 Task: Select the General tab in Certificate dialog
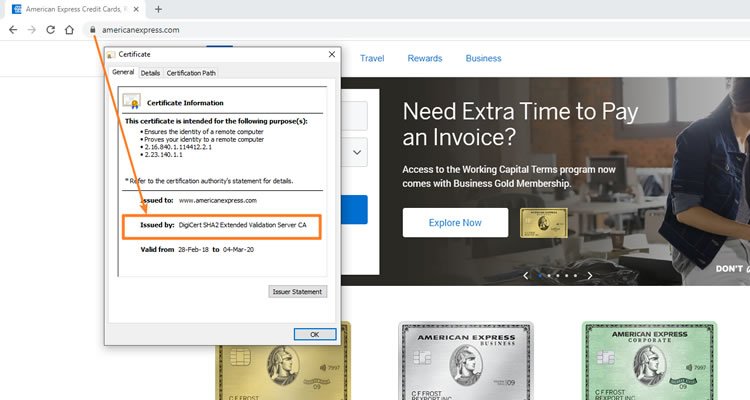coord(123,72)
